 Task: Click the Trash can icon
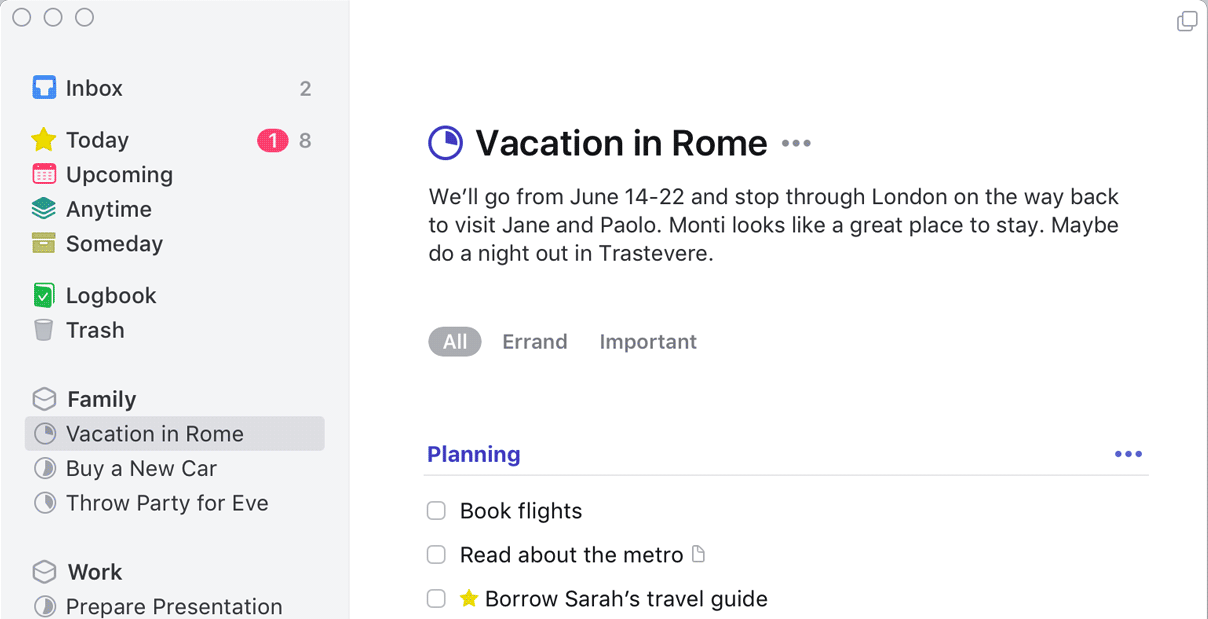click(43, 330)
